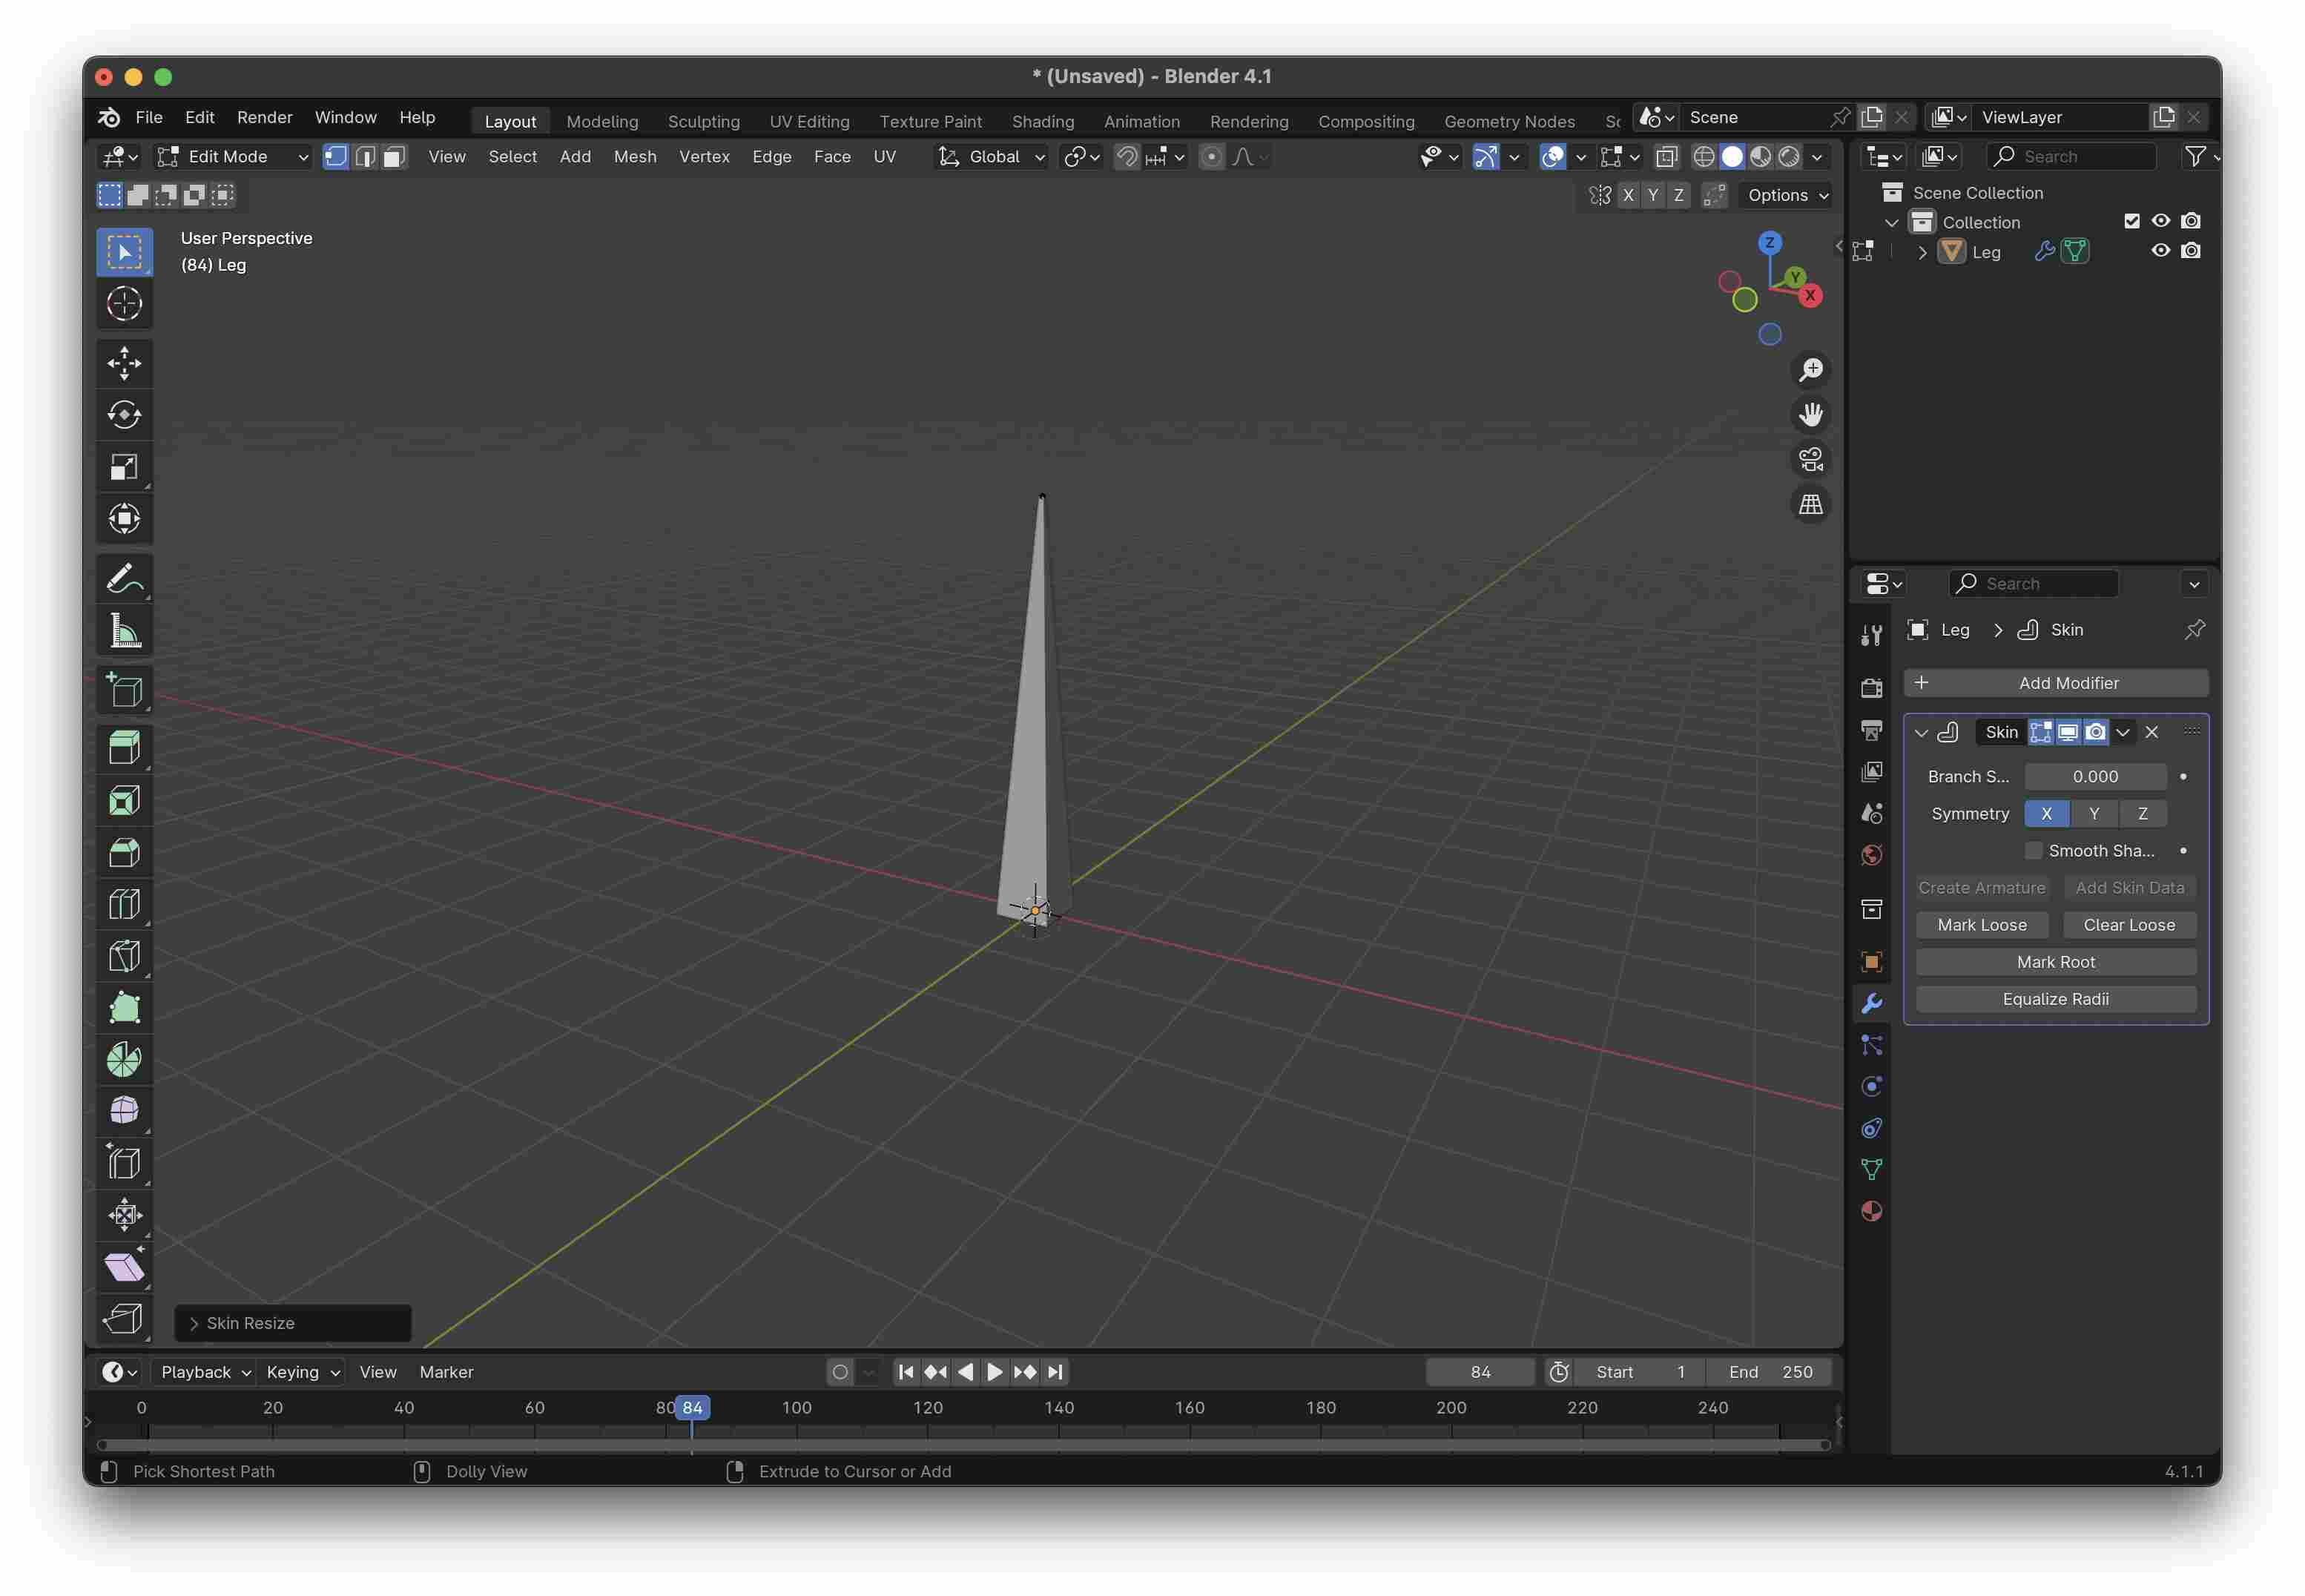Select the Move tool

coord(124,363)
